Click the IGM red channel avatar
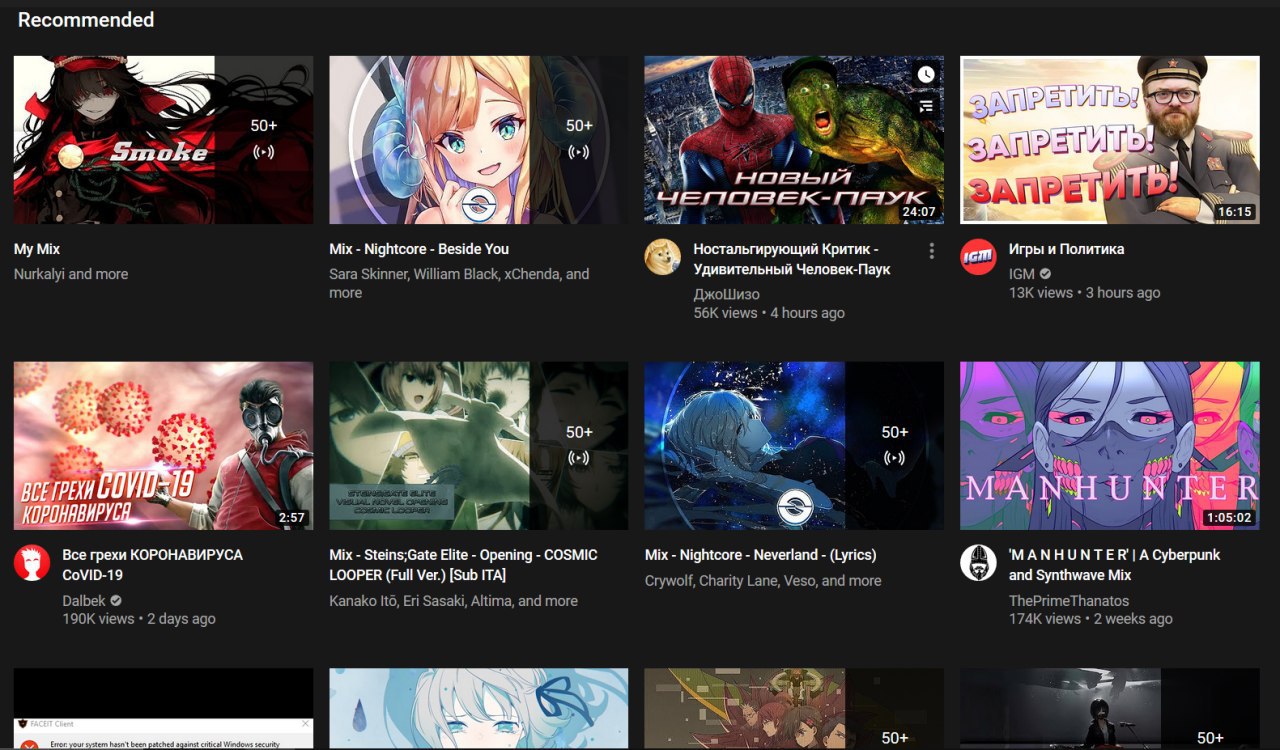Viewport: 1280px width, 750px height. point(978,257)
